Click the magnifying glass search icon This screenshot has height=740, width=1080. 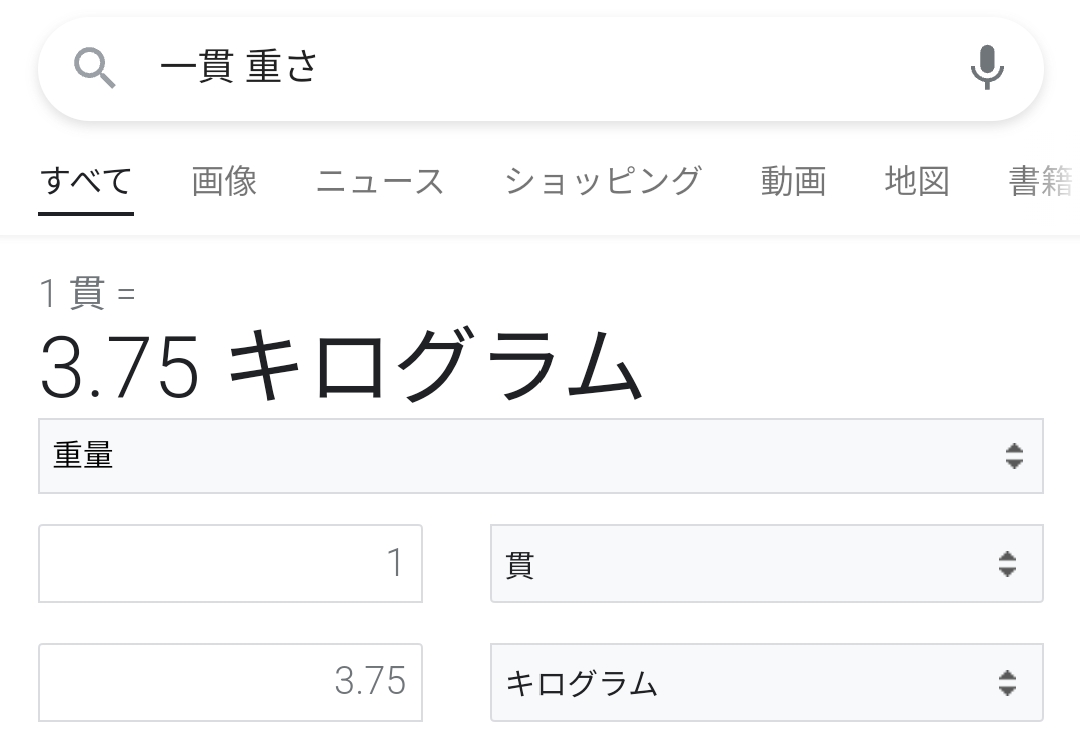pos(96,69)
